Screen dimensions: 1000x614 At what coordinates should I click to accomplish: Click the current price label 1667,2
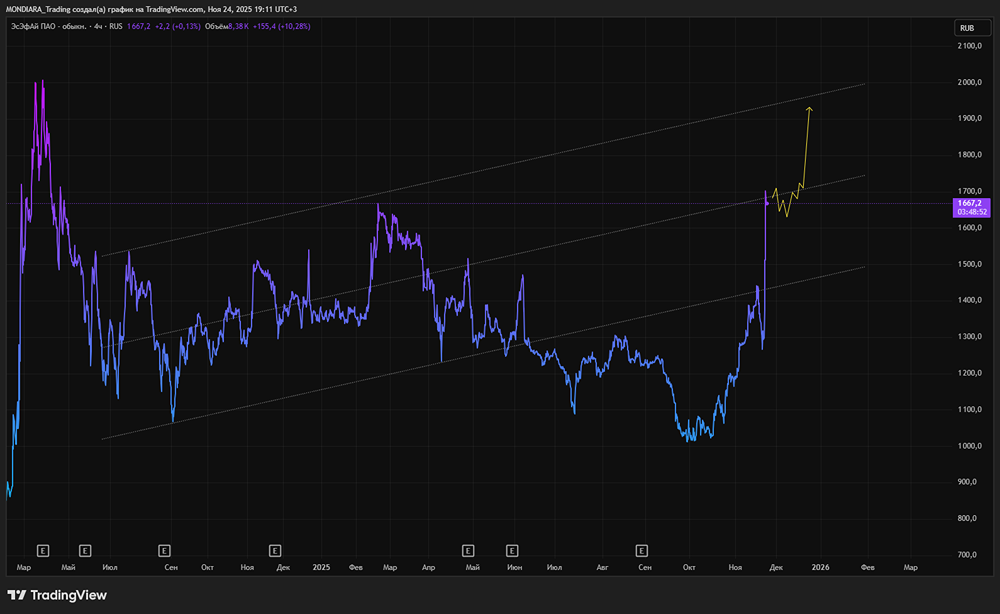coord(971,203)
